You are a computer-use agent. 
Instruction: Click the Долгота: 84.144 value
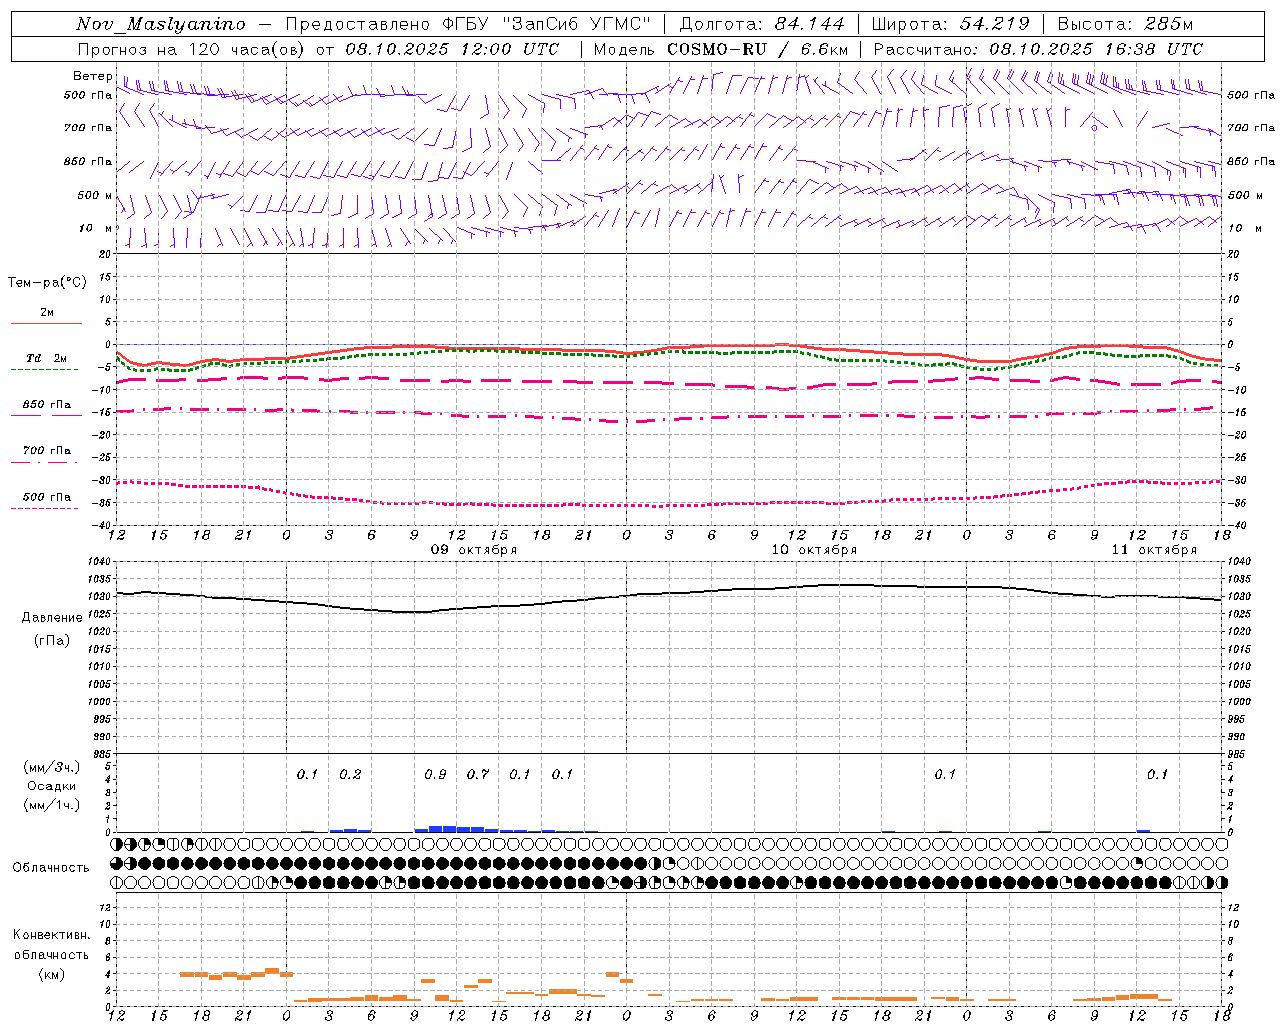tap(762, 24)
